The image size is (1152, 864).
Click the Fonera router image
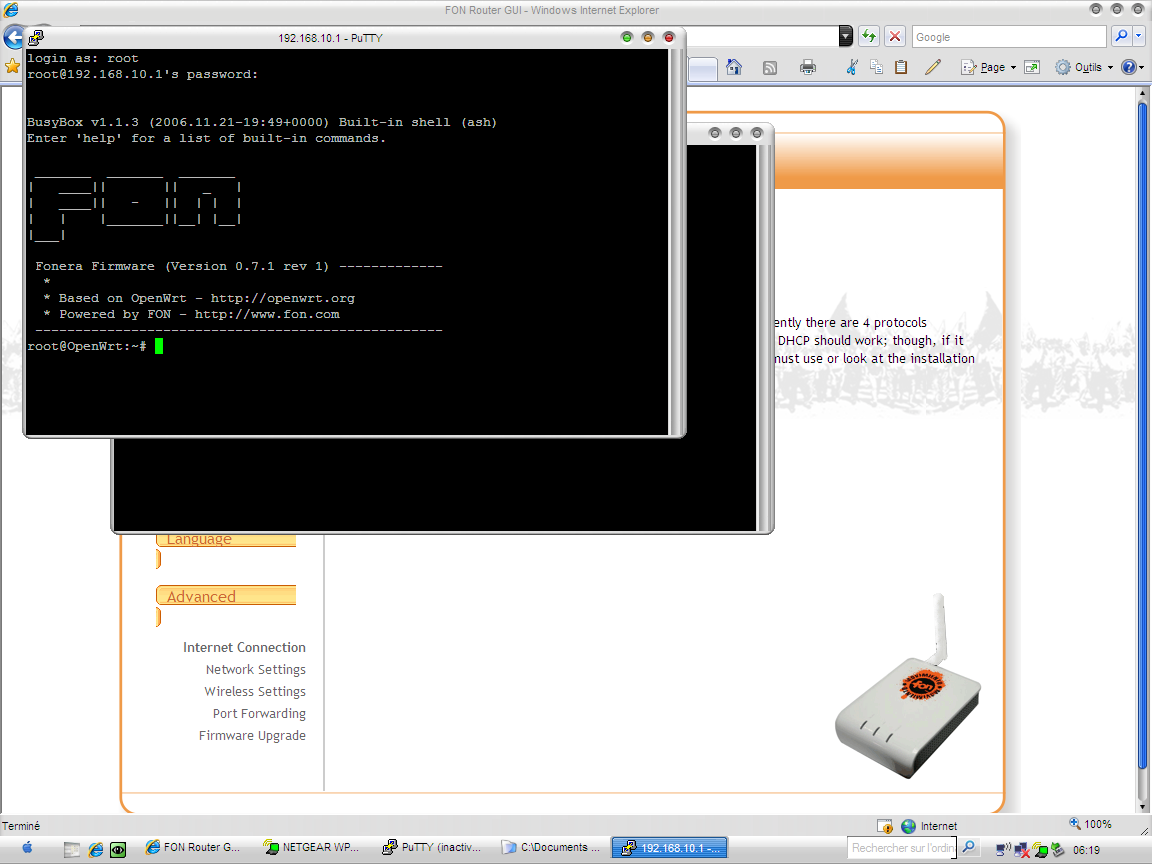pos(908,688)
